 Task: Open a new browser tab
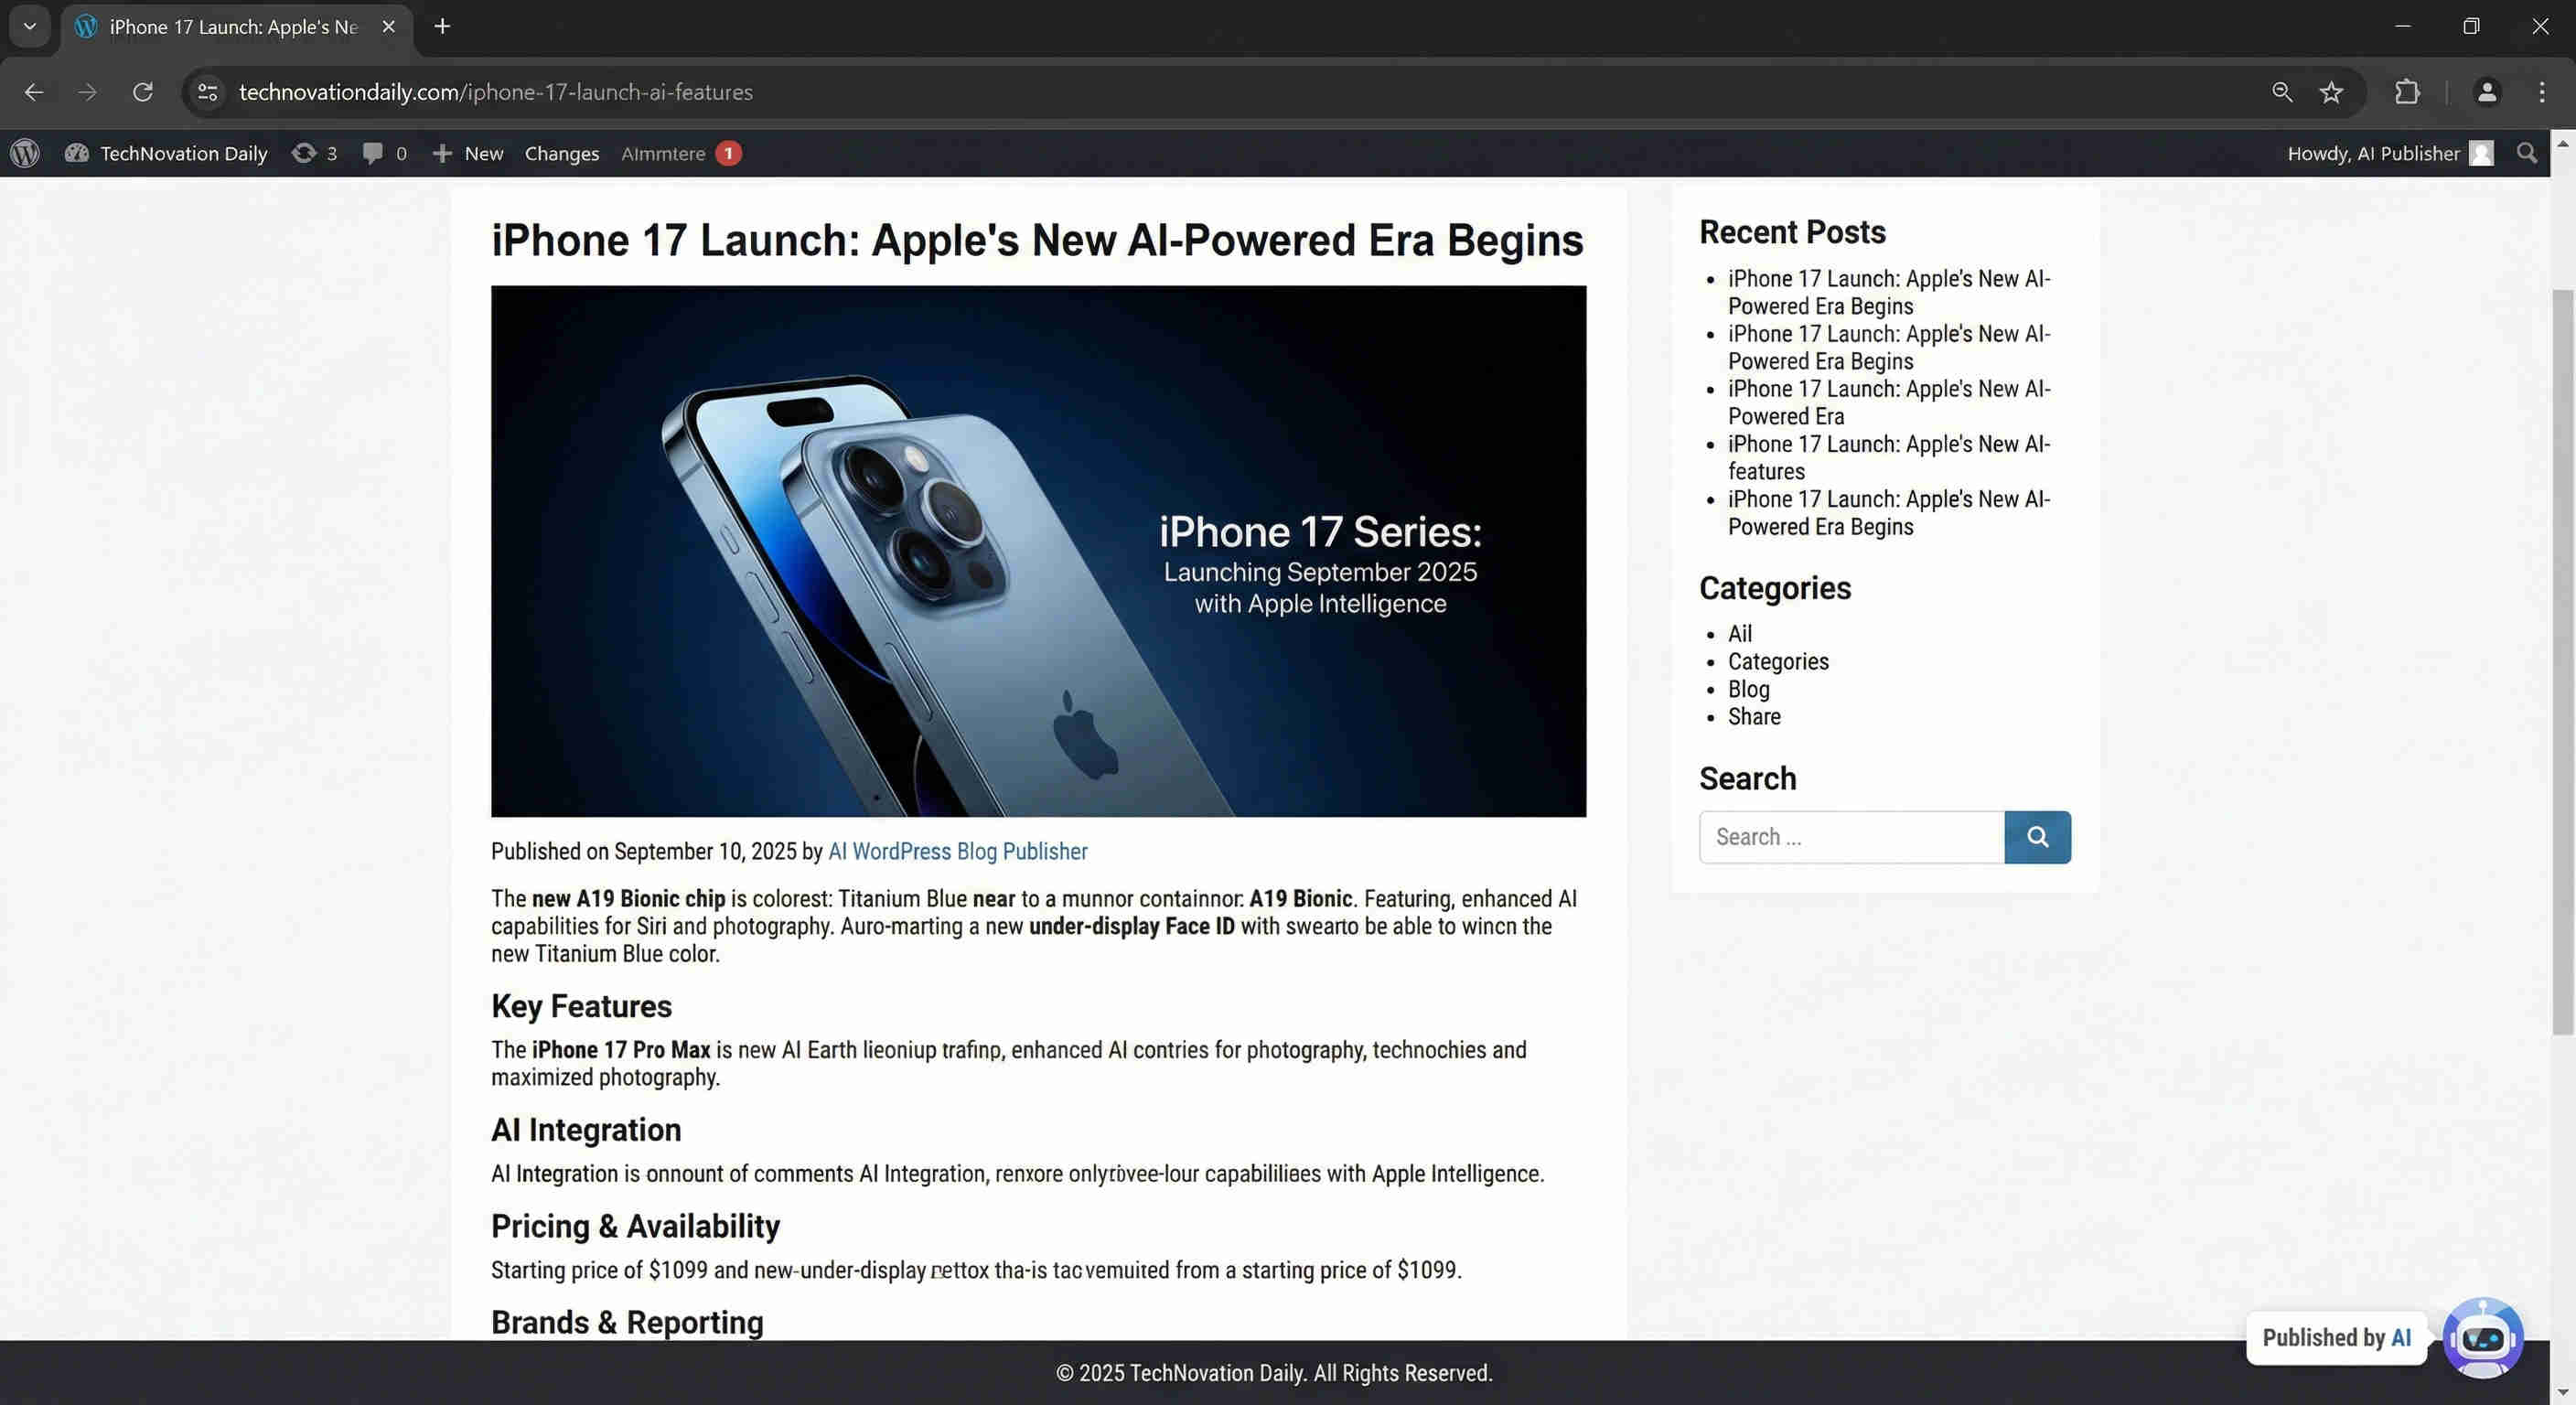click(442, 27)
